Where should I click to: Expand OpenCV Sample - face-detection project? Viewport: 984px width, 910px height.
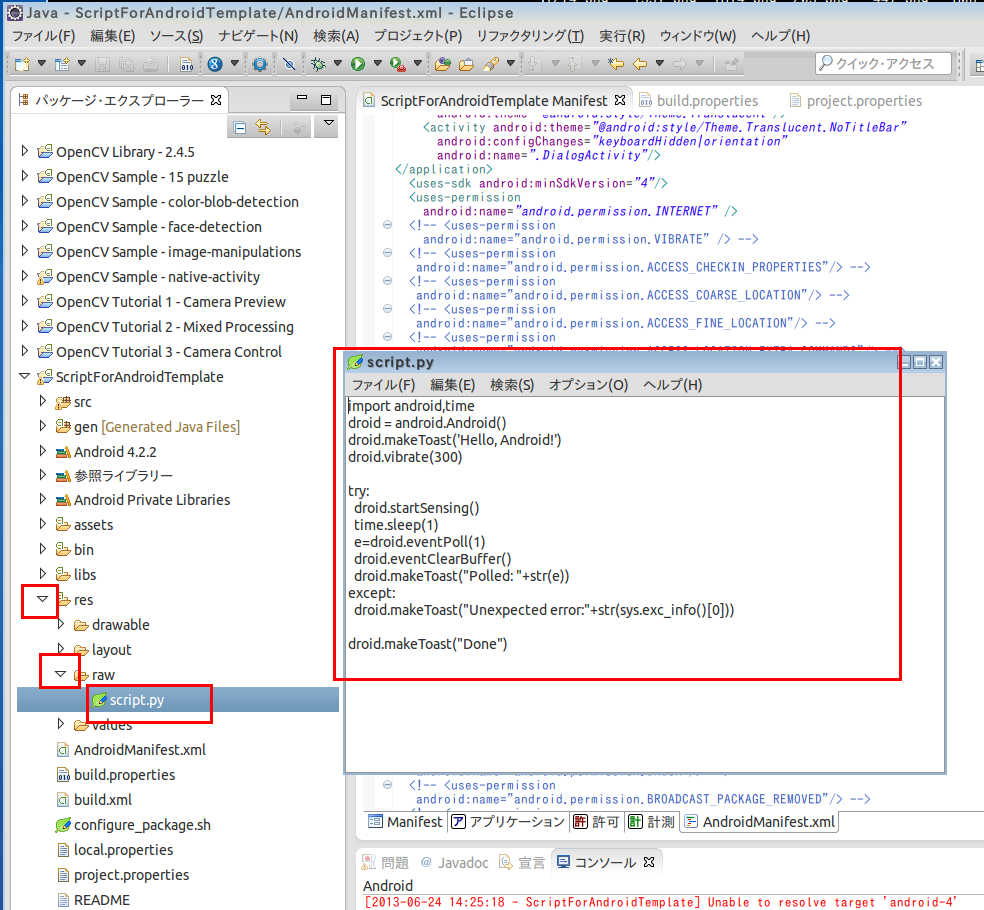tap(24, 226)
